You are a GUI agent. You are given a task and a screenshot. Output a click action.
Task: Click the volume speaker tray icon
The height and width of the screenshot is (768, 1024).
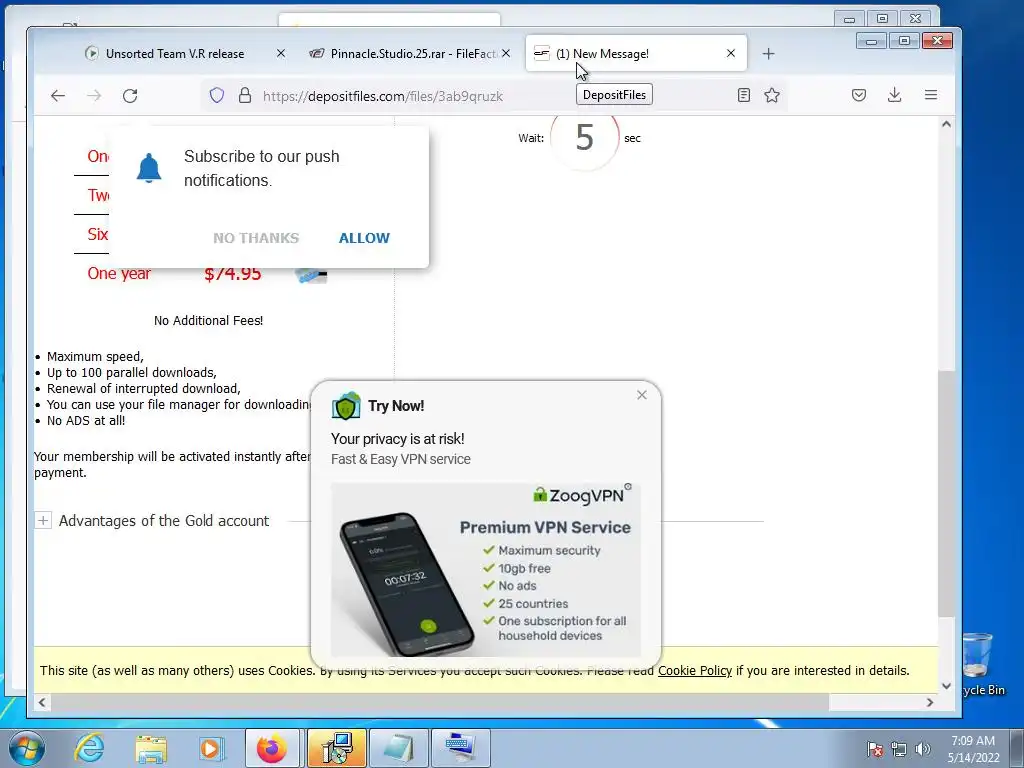click(923, 749)
